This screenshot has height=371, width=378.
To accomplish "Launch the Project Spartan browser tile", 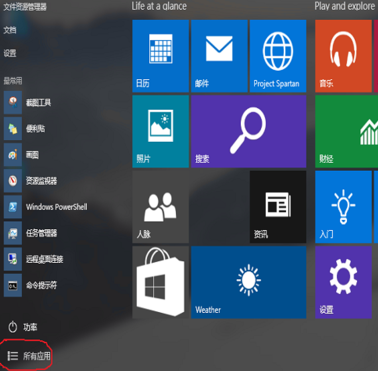I will pyautogui.click(x=278, y=56).
